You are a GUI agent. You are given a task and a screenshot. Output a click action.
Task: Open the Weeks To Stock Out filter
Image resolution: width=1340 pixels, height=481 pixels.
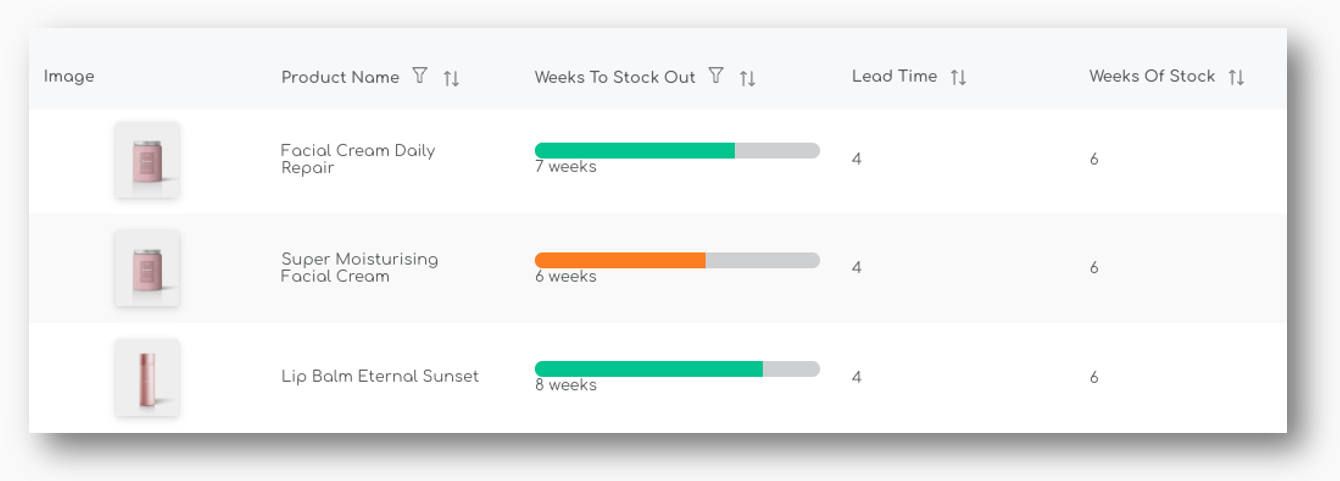pos(716,76)
